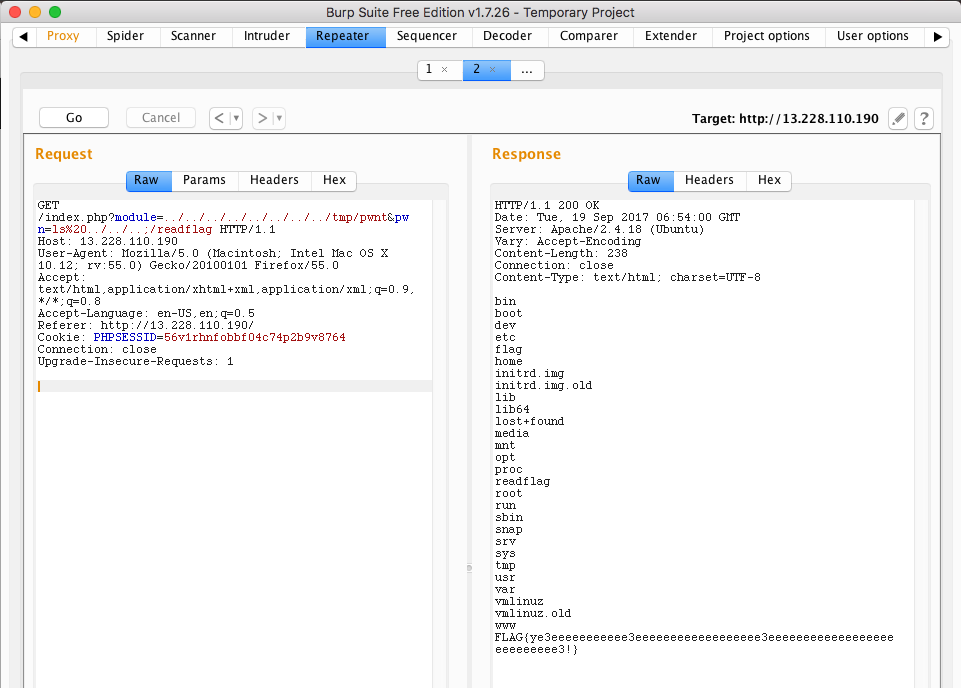Place cursor on empty request body line
The image size is (961, 688).
[x=234, y=386]
